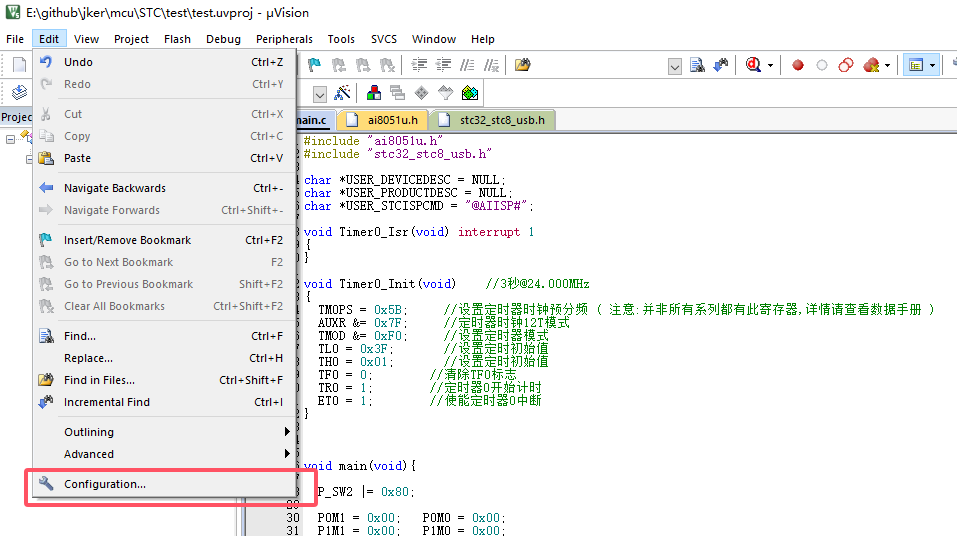
Task: Click the enable/disable breakpoint circle icon
Action: click(822, 65)
